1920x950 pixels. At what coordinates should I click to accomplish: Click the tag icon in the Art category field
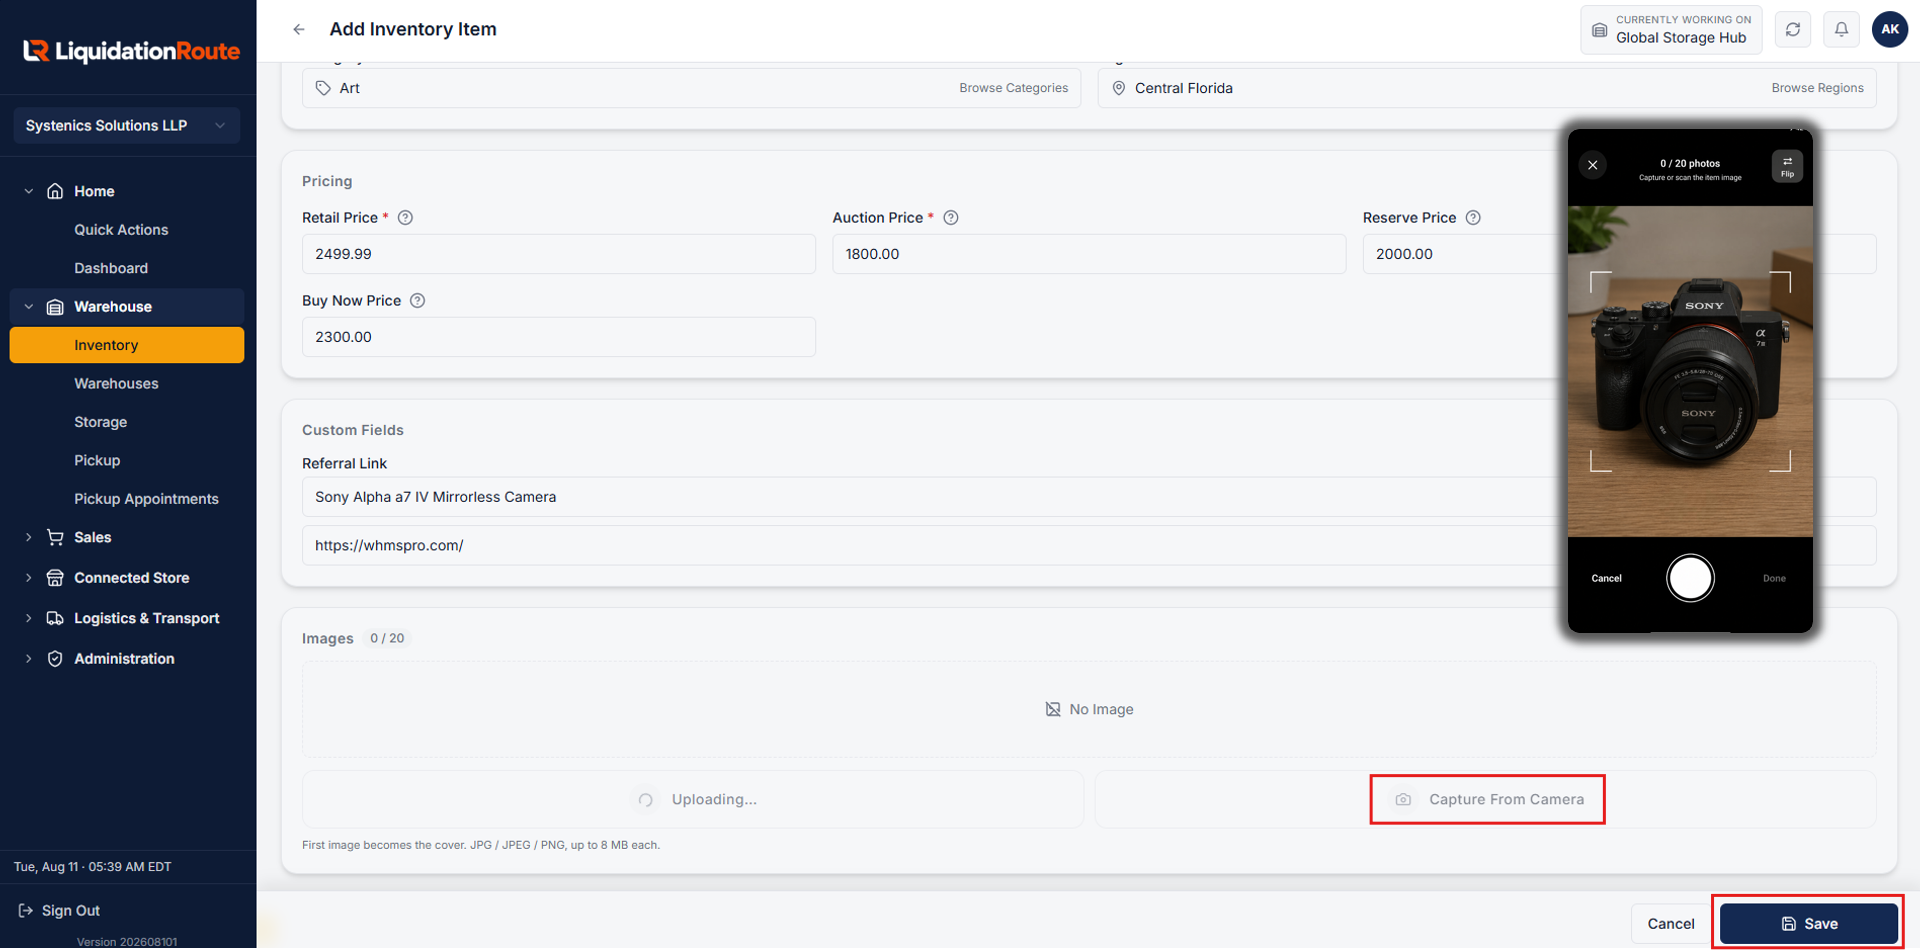323,88
